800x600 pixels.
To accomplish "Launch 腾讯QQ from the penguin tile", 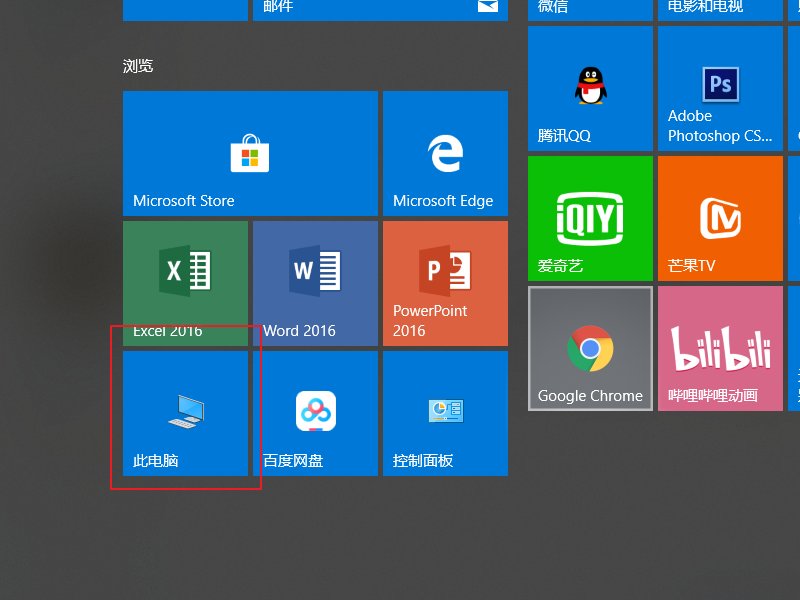I will (x=590, y=88).
